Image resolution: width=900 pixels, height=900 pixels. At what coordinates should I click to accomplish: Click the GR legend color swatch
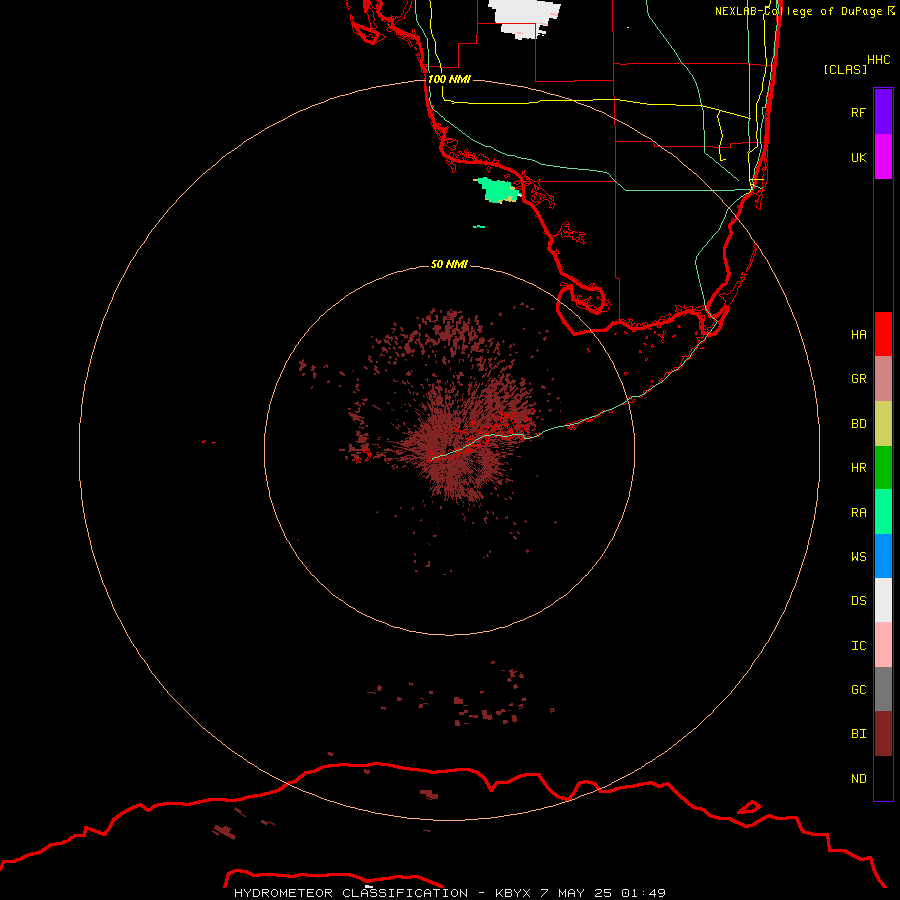coord(883,379)
